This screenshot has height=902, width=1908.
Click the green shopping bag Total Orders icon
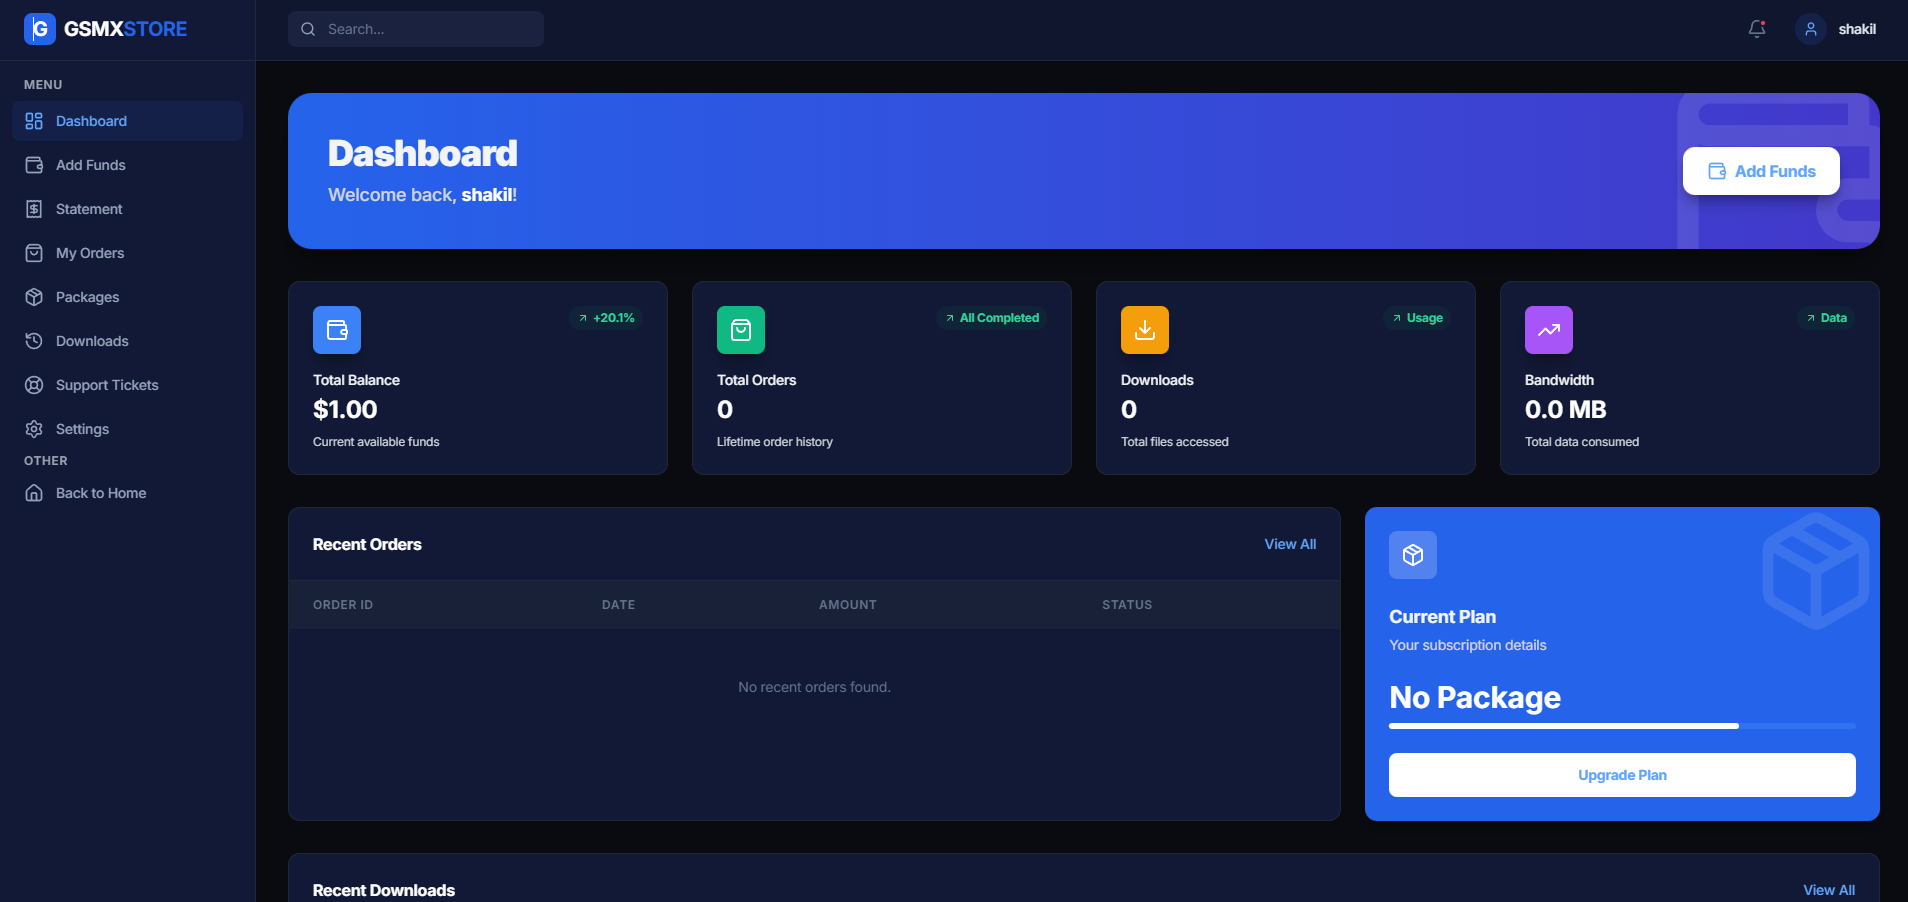tap(741, 330)
